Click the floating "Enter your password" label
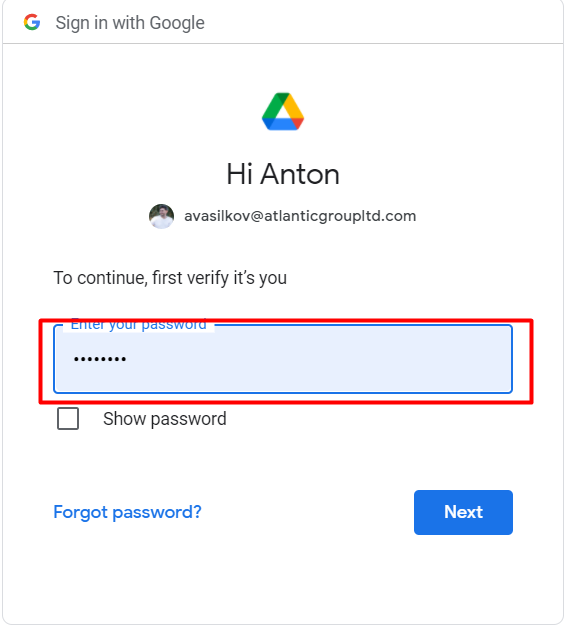Screen dimensions: 571x635 tap(138, 325)
